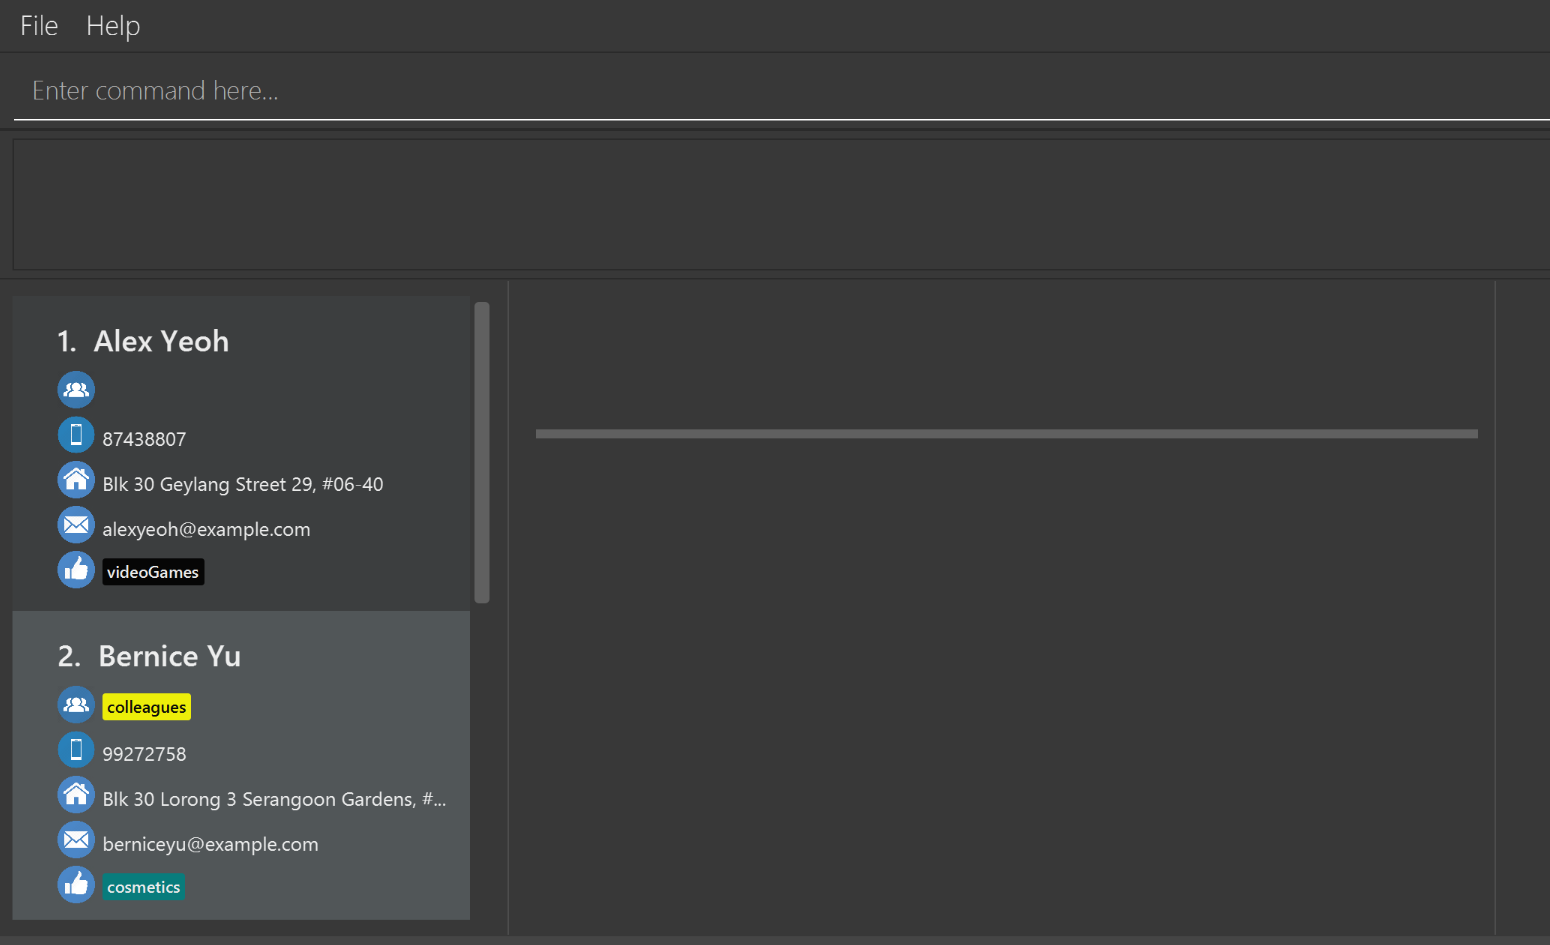1550x945 pixels.
Task: Click the email icon beside berniceyu@example.com
Action: pyautogui.click(x=76, y=840)
